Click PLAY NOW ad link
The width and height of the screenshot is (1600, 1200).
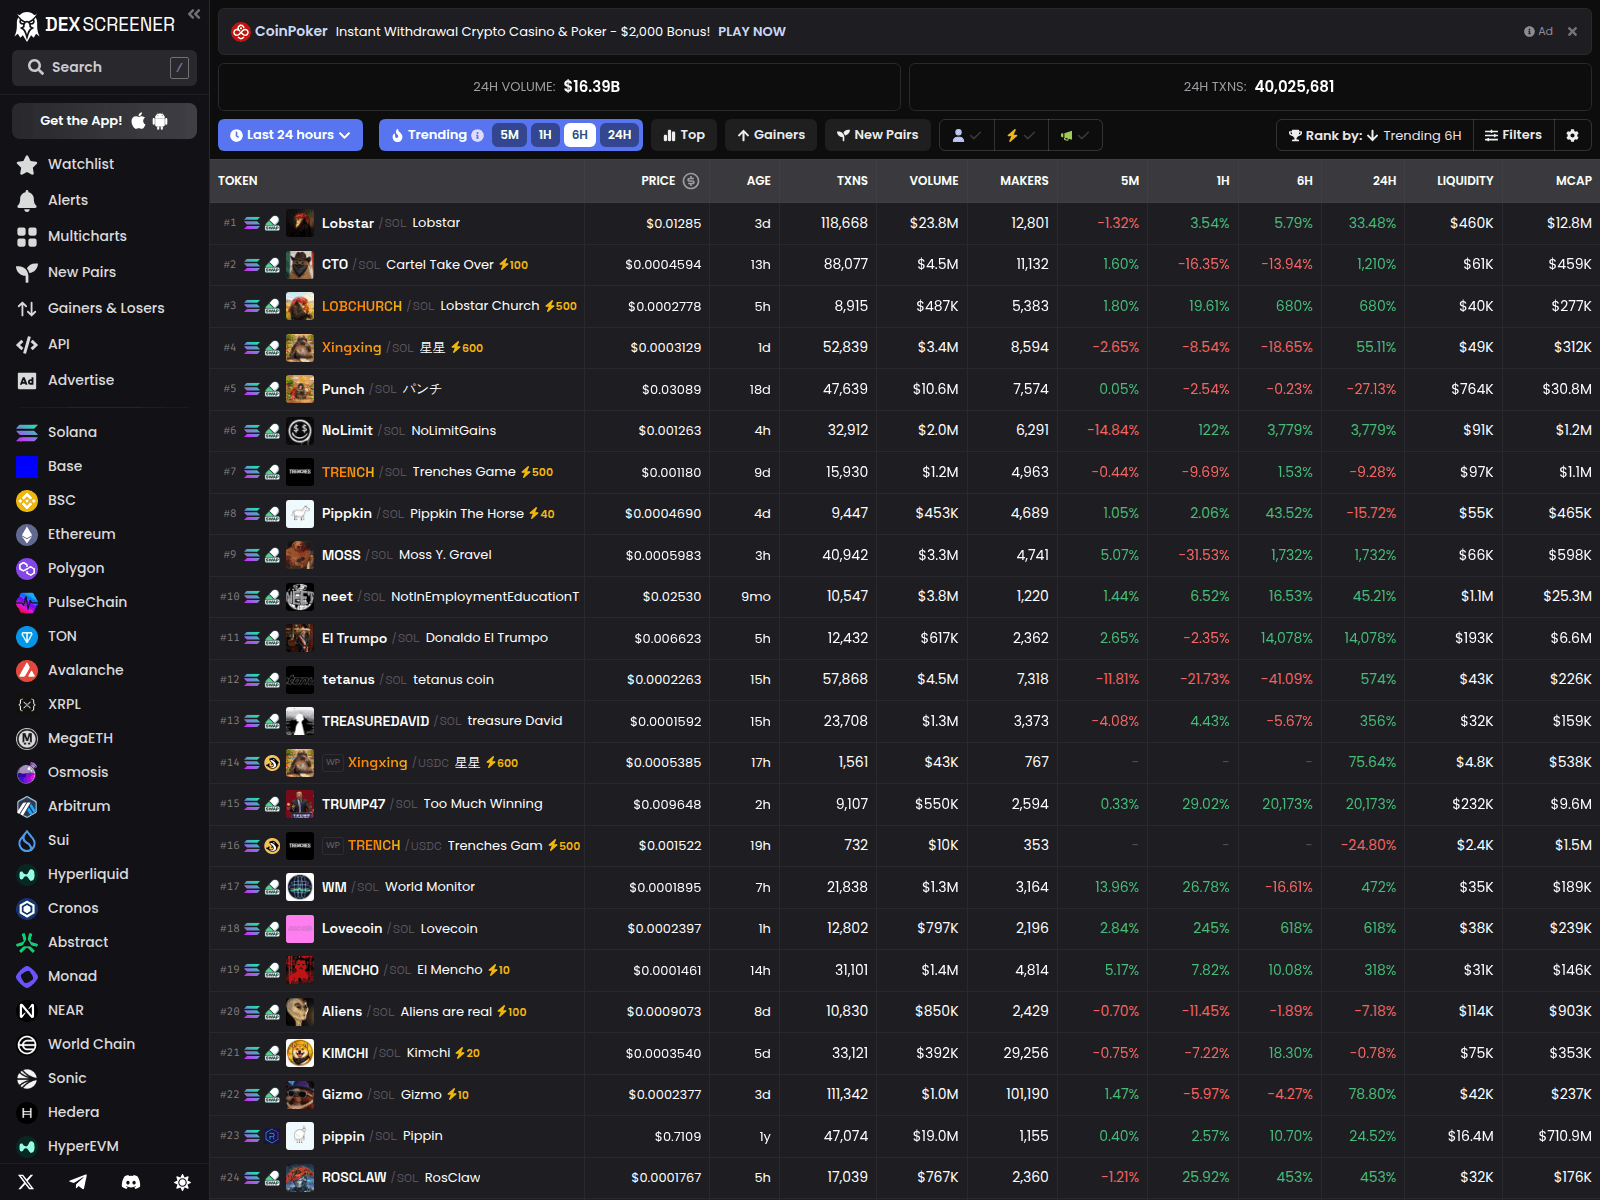pos(752,32)
